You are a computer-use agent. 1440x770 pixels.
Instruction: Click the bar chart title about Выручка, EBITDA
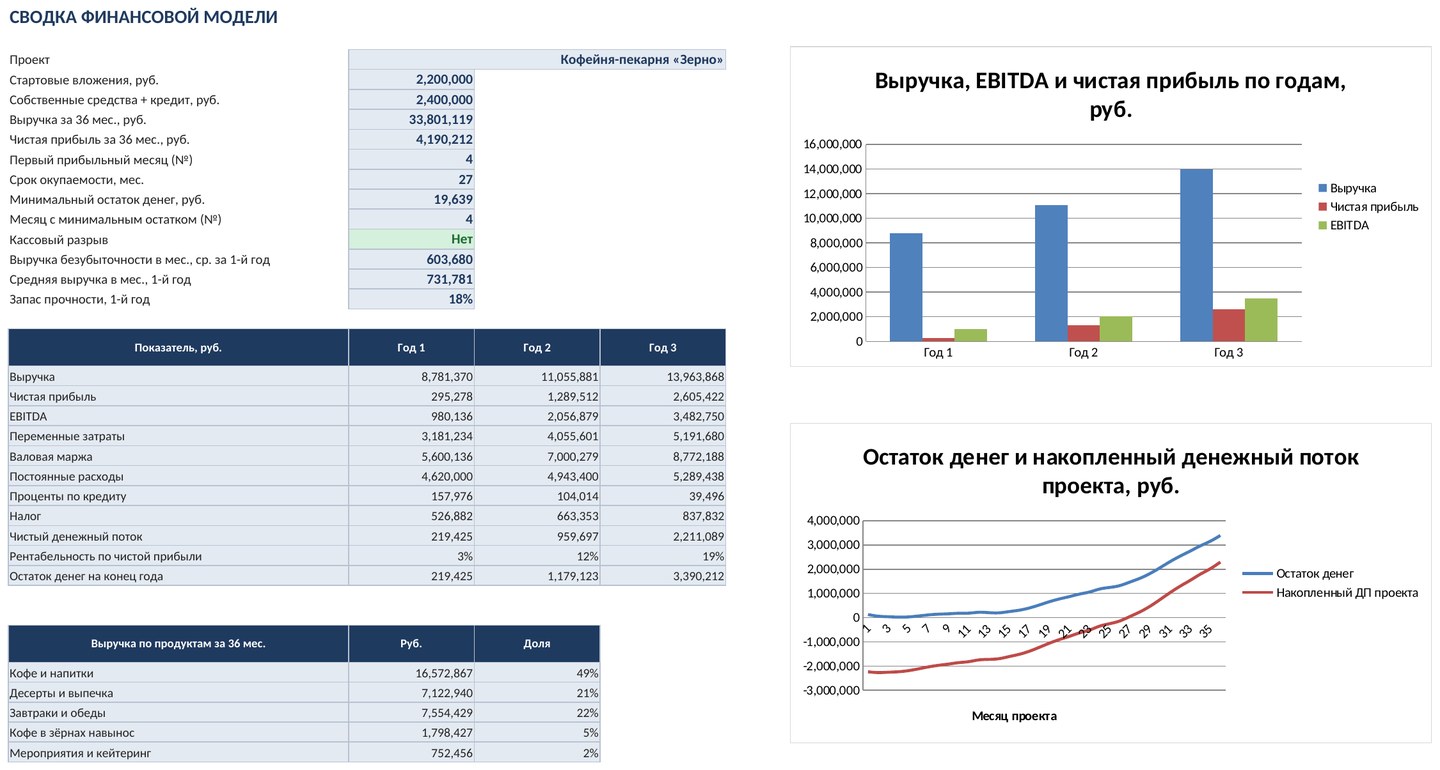point(1110,95)
